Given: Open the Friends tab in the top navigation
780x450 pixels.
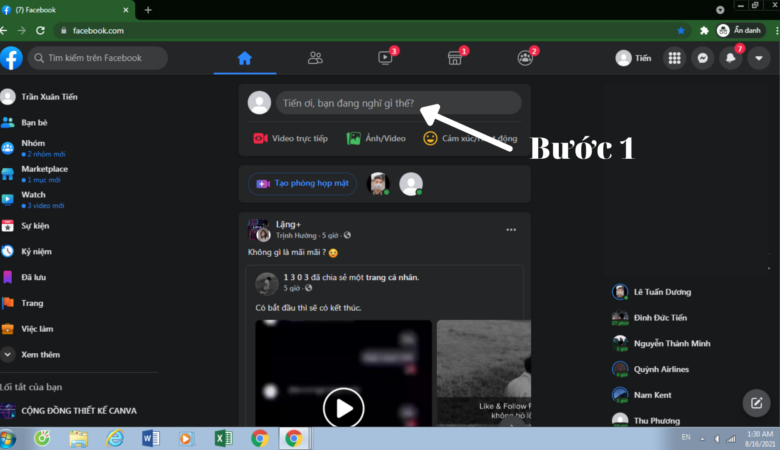Looking at the screenshot, I should pos(315,58).
